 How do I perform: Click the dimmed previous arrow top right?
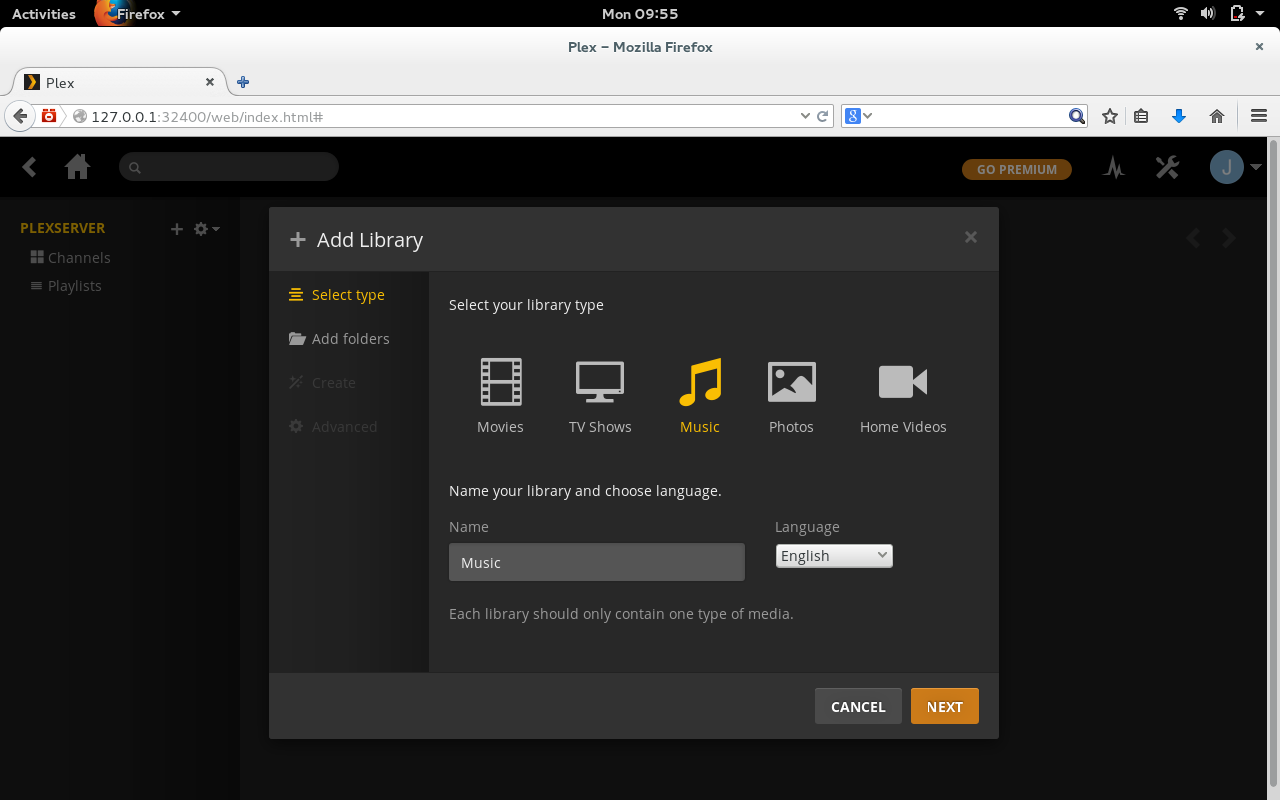(1192, 238)
